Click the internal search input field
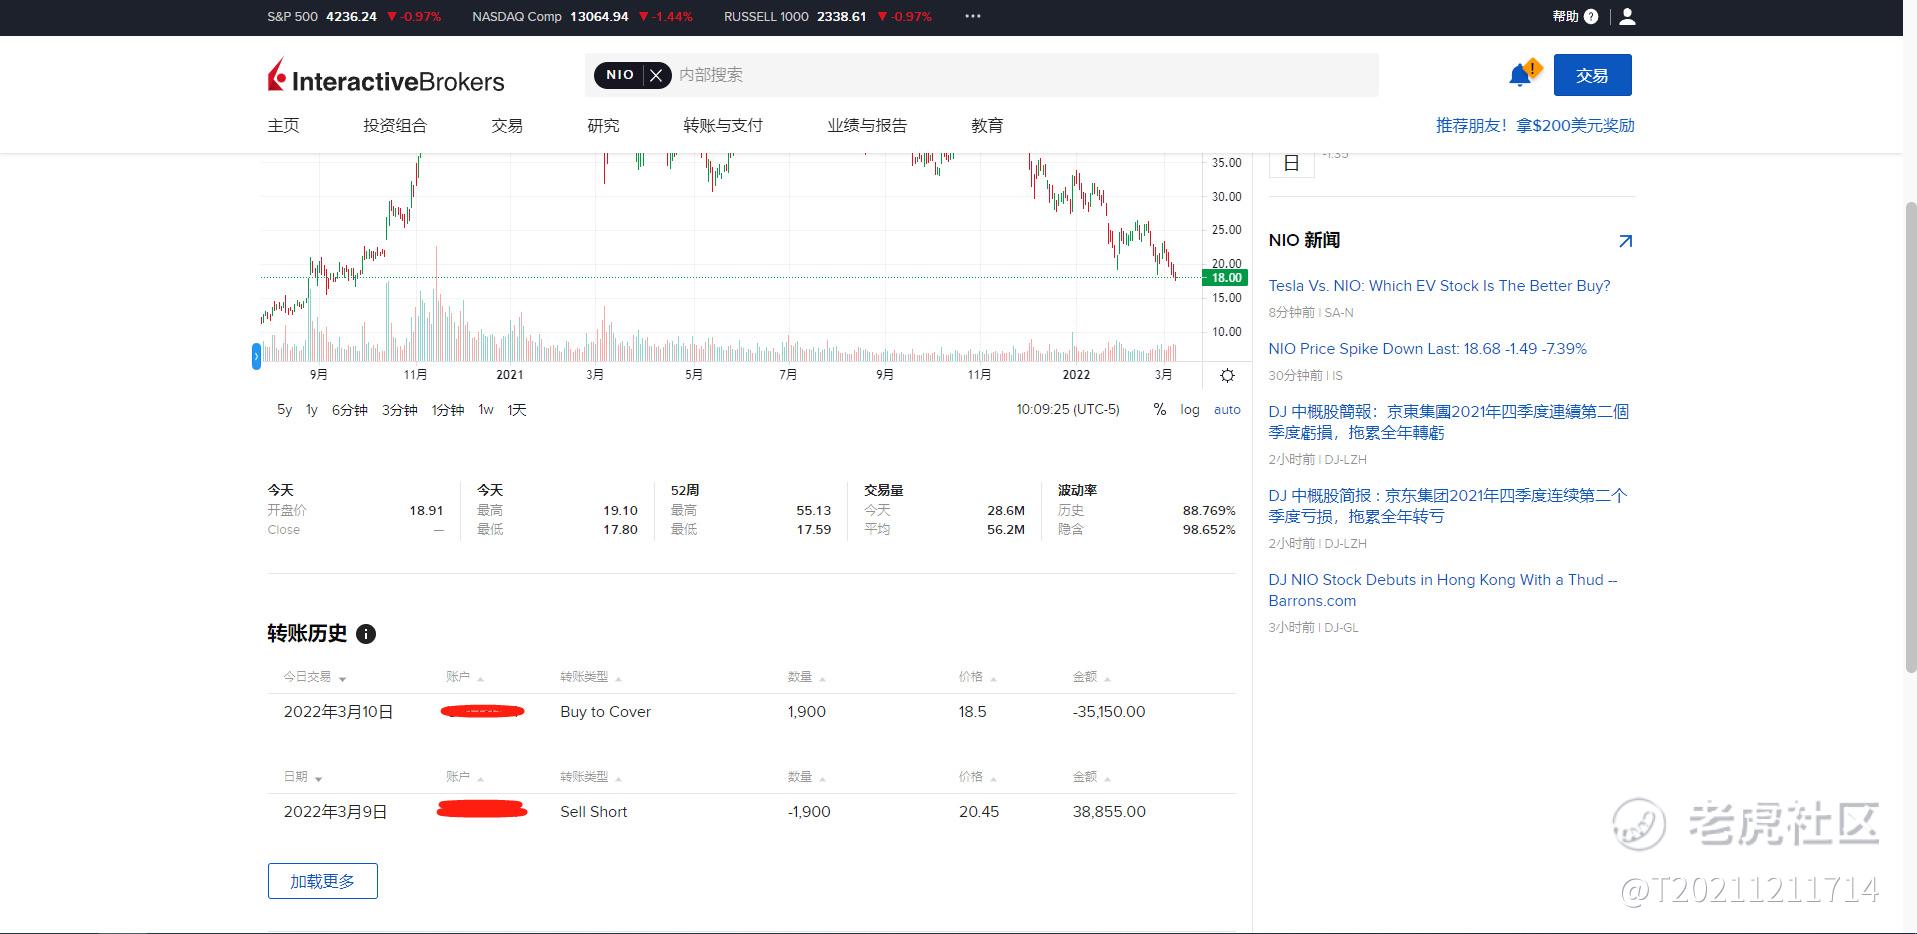The image size is (1917, 934). tap(1024, 75)
